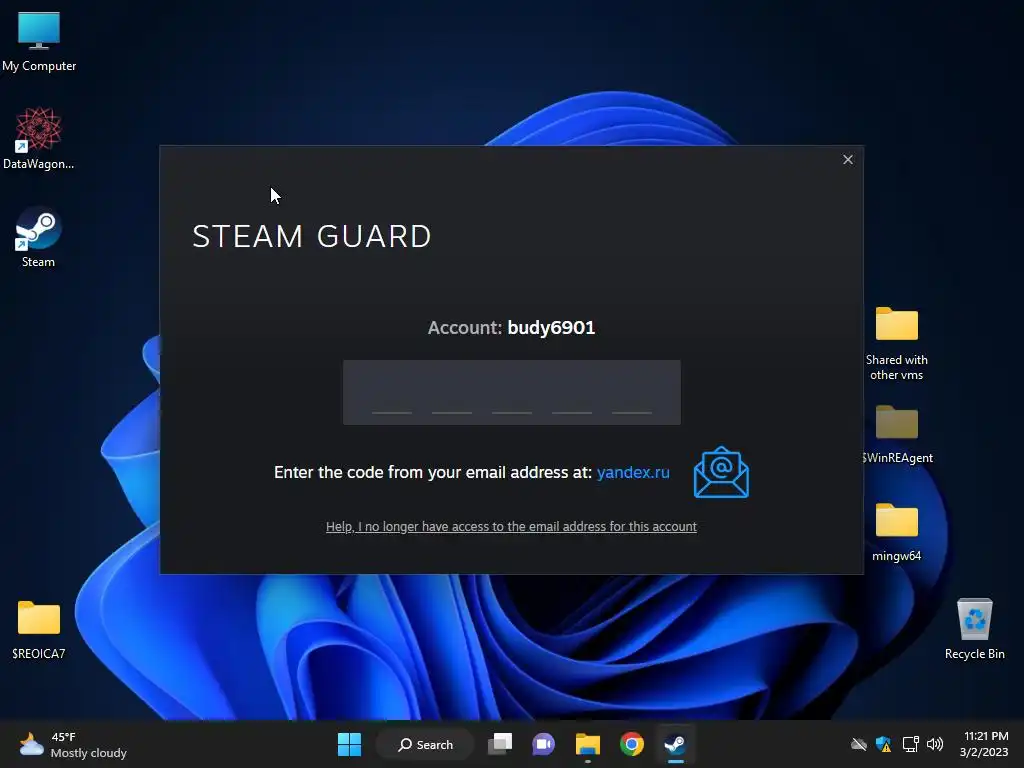Select the DataWagon desktop shortcut

pos(39,138)
